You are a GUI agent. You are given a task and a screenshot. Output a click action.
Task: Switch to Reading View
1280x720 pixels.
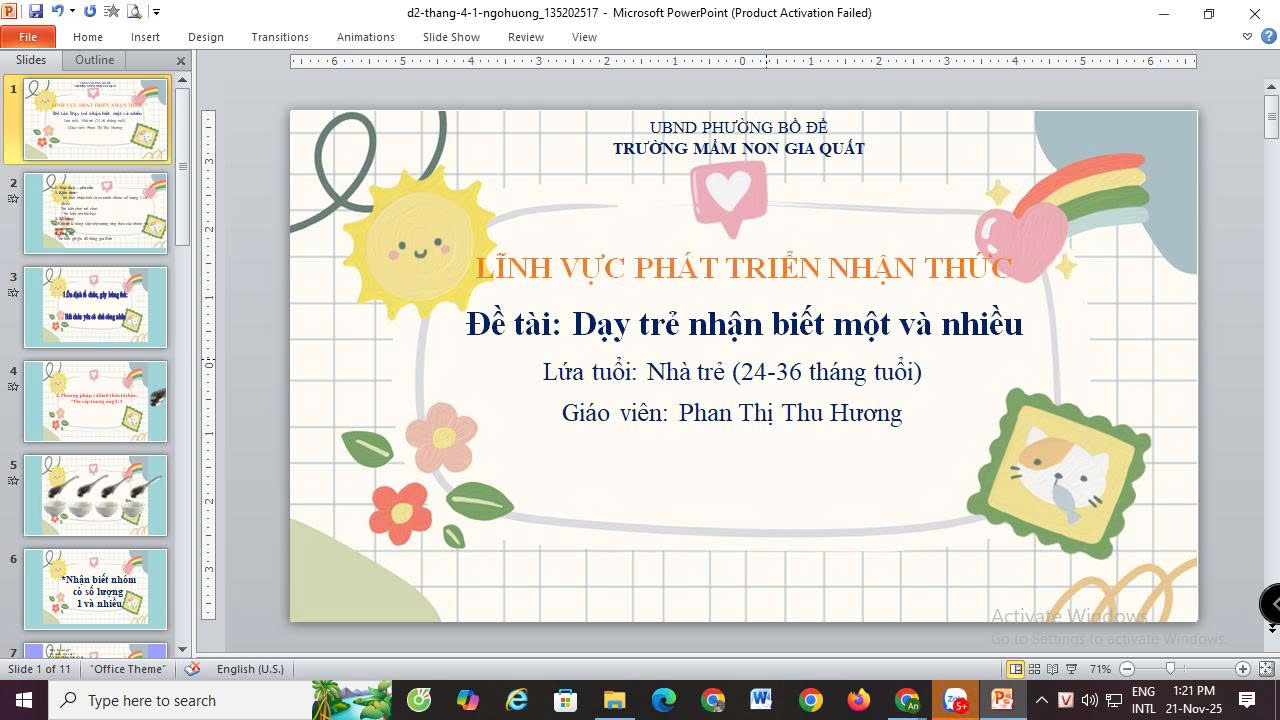pos(1053,669)
